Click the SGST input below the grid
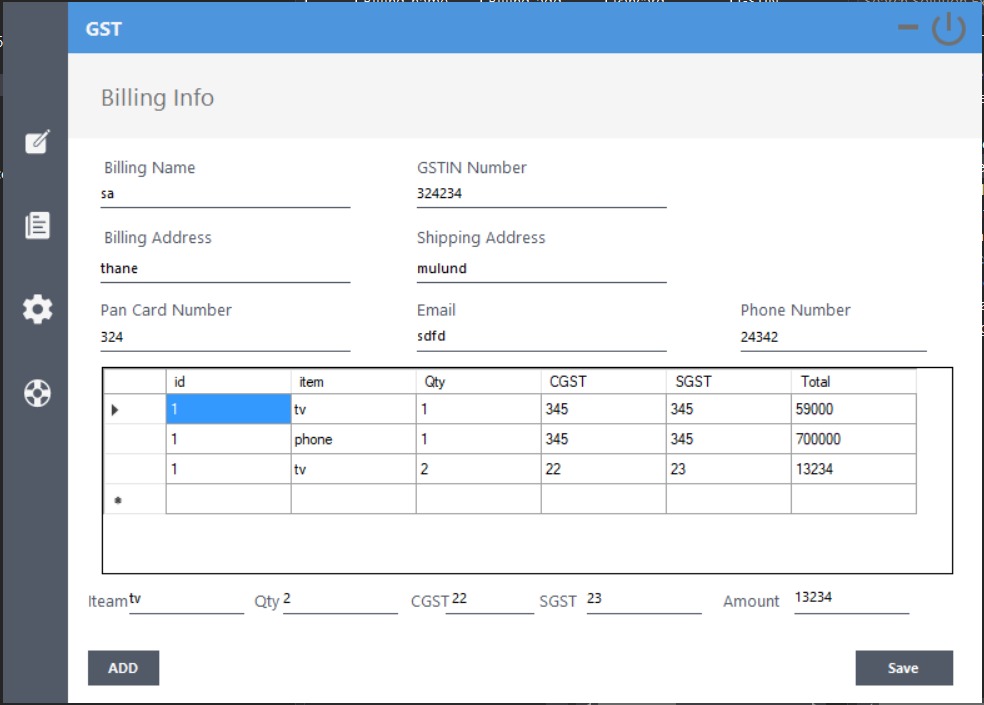 [x=644, y=600]
